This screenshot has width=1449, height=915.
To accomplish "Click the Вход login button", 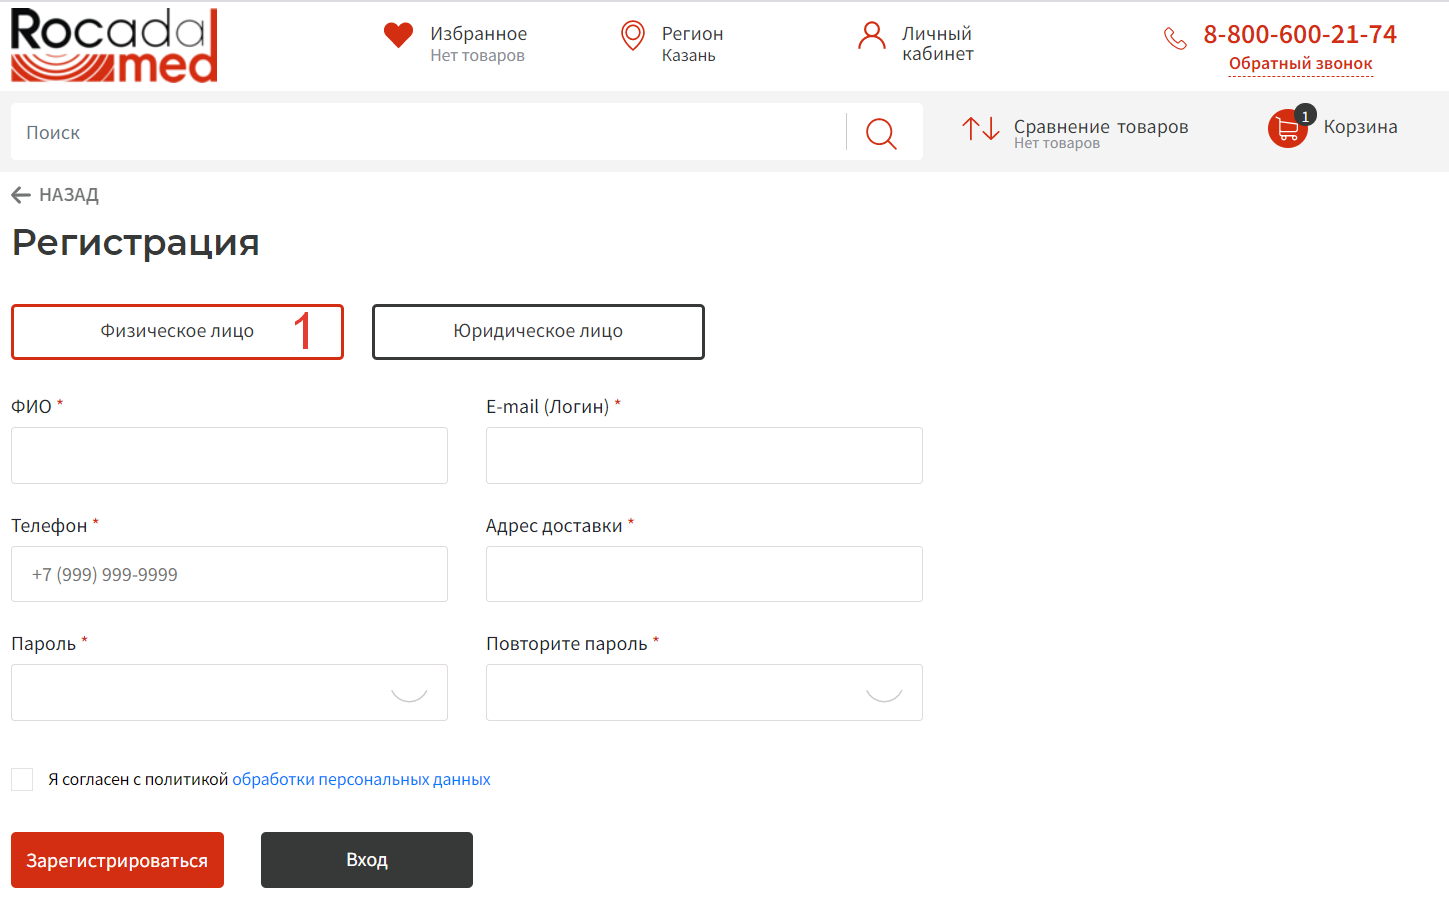I will 367,860.
